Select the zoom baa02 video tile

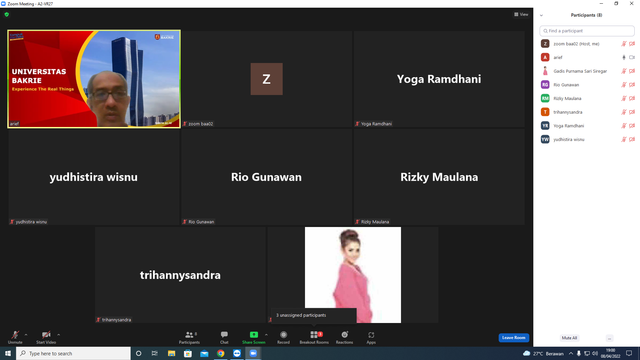coord(267,79)
